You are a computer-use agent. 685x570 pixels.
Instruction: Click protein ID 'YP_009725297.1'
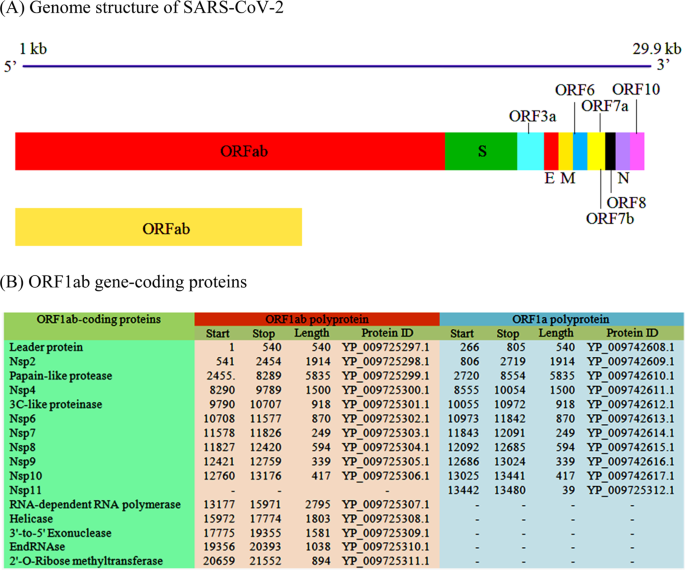coord(386,347)
